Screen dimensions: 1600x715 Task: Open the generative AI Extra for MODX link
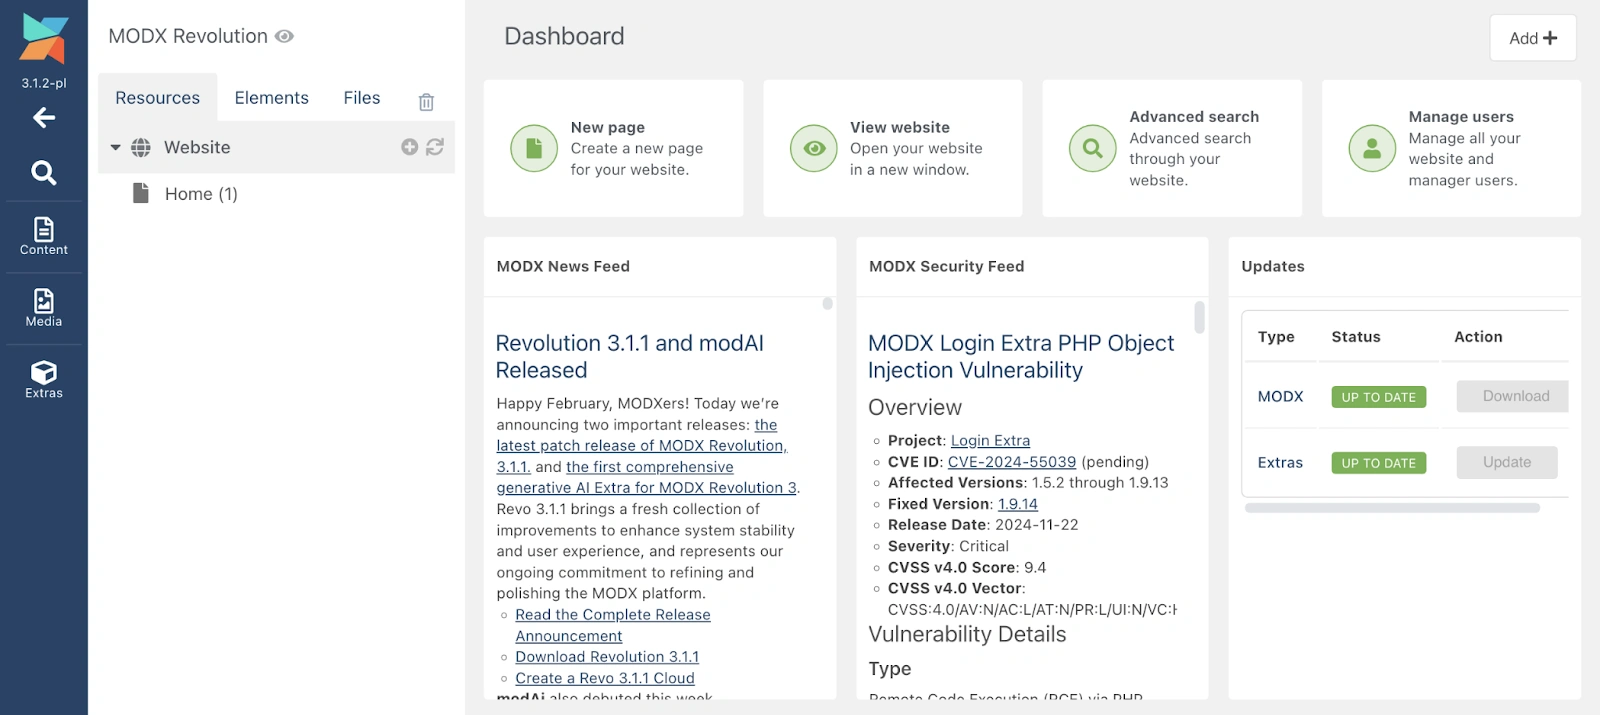(646, 478)
